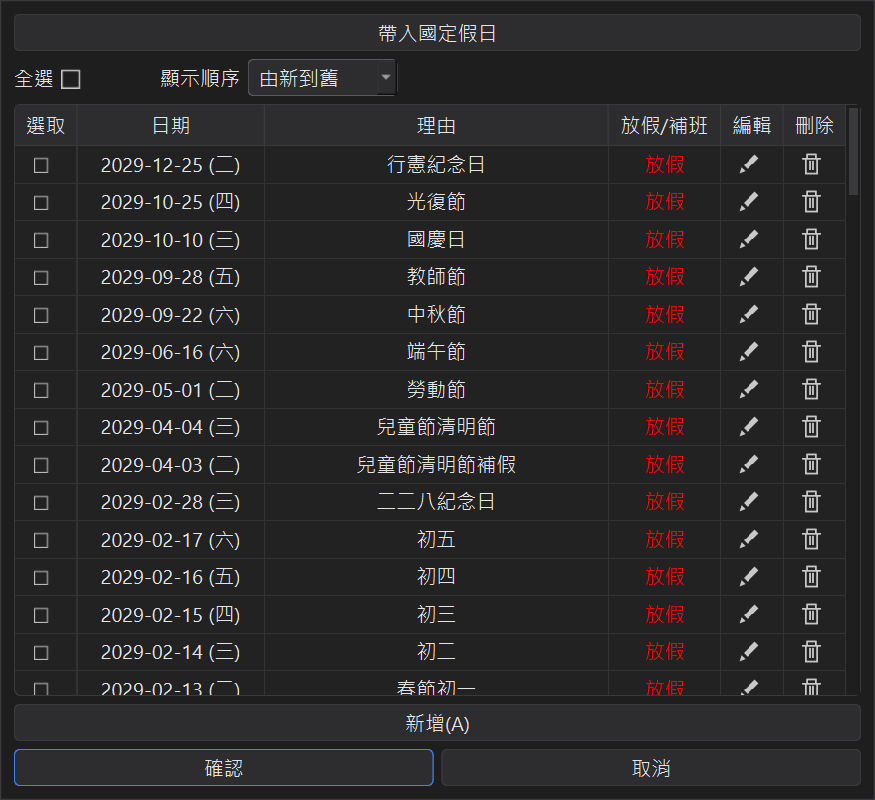This screenshot has width=875, height=800.
Task: Edit the 教師節 holiday
Action: [749, 277]
